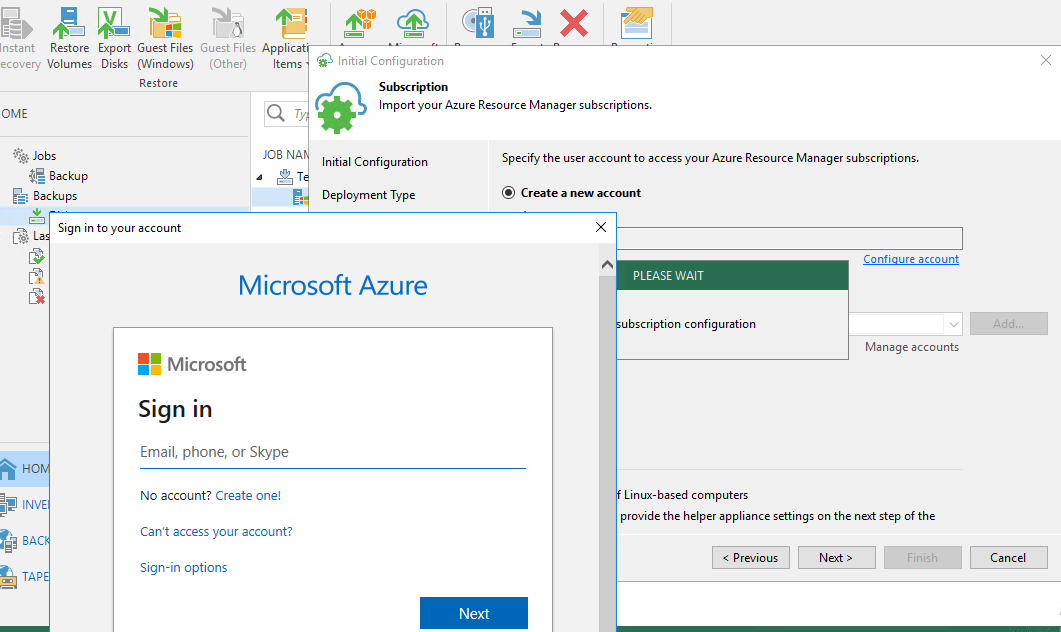Click the Email, phone, or Skype field
The image size is (1061, 632).
click(x=332, y=452)
